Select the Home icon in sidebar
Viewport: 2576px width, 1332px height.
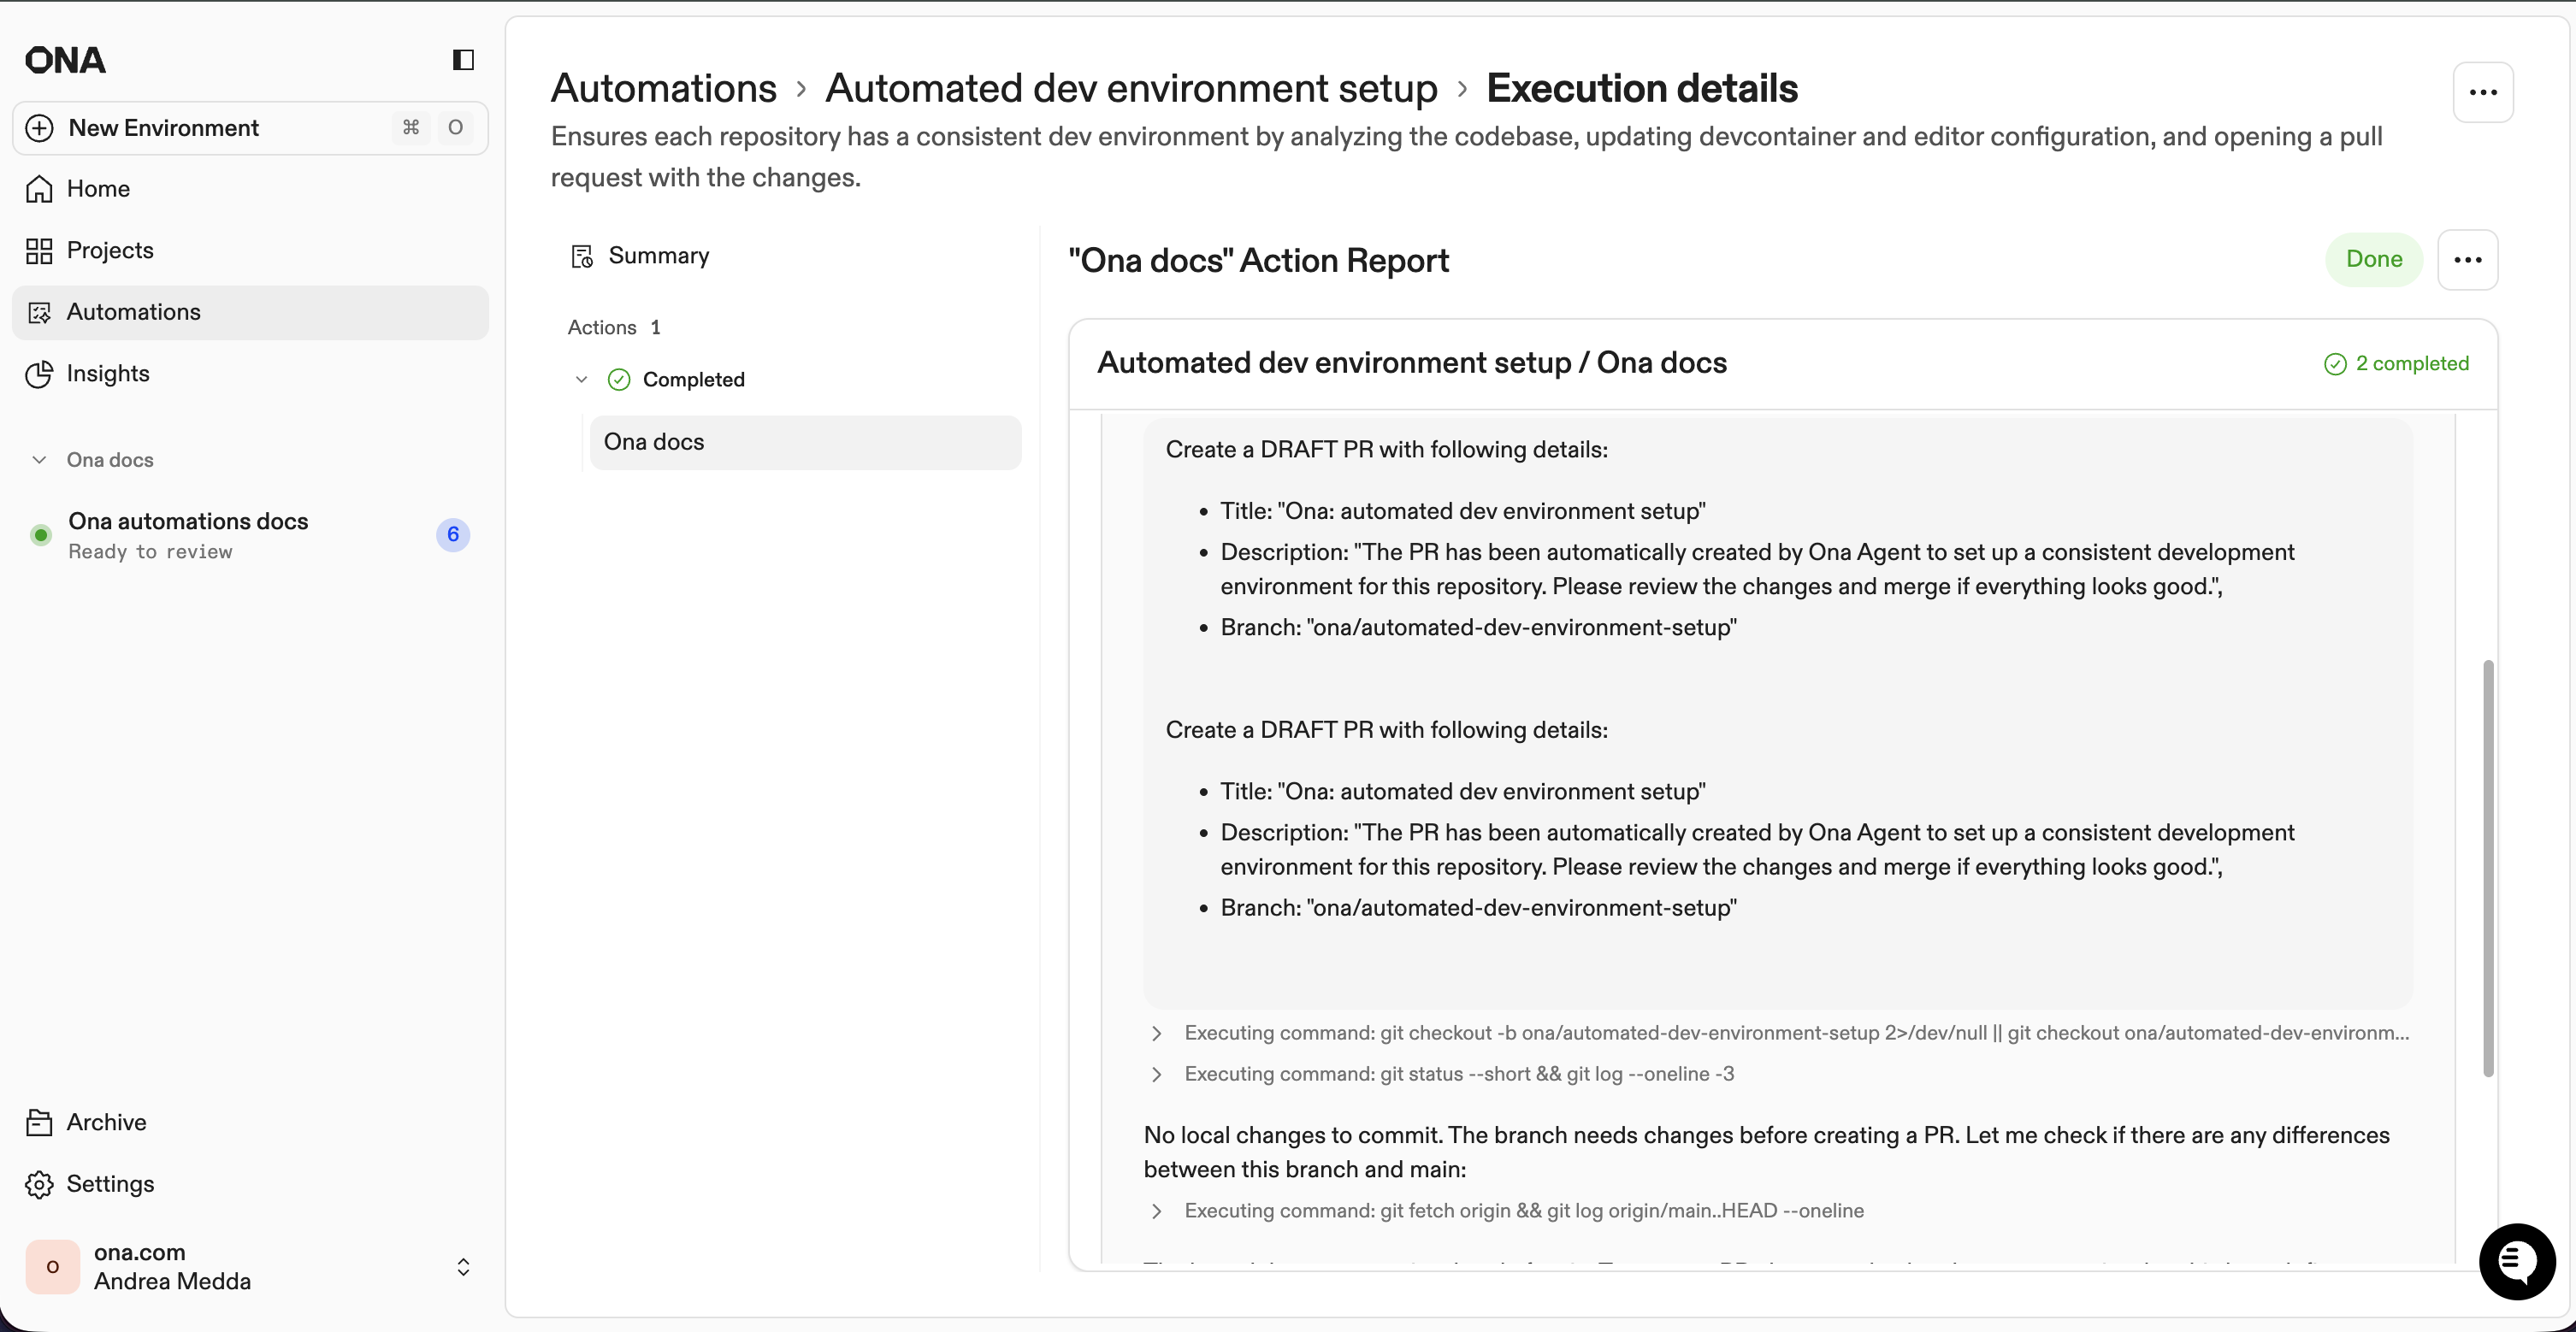pyautogui.click(x=39, y=189)
